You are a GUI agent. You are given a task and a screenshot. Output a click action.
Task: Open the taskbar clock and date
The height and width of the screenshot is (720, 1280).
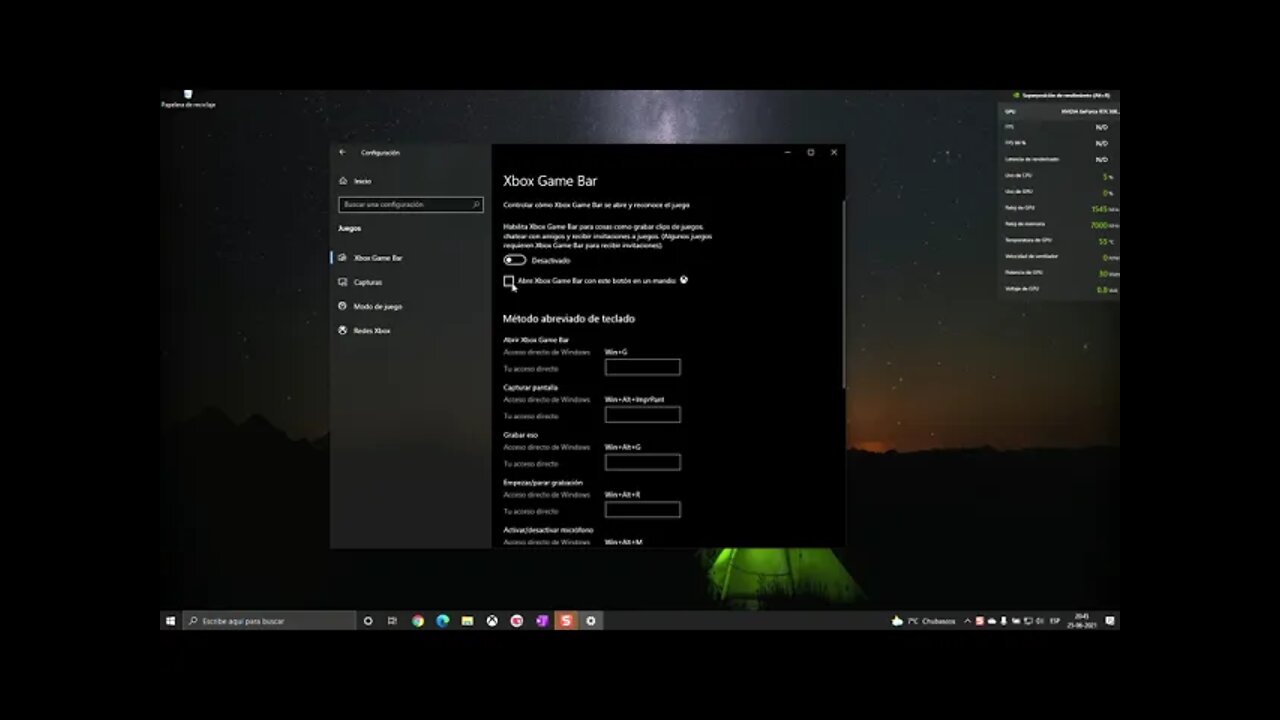(1082, 621)
